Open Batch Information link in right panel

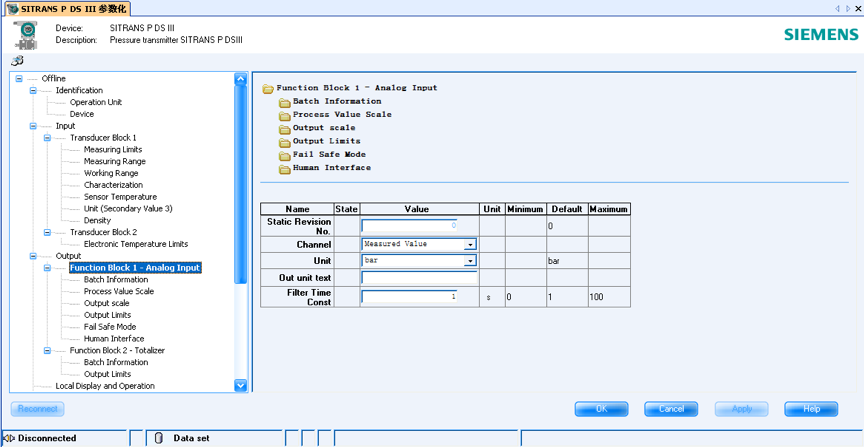point(337,101)
